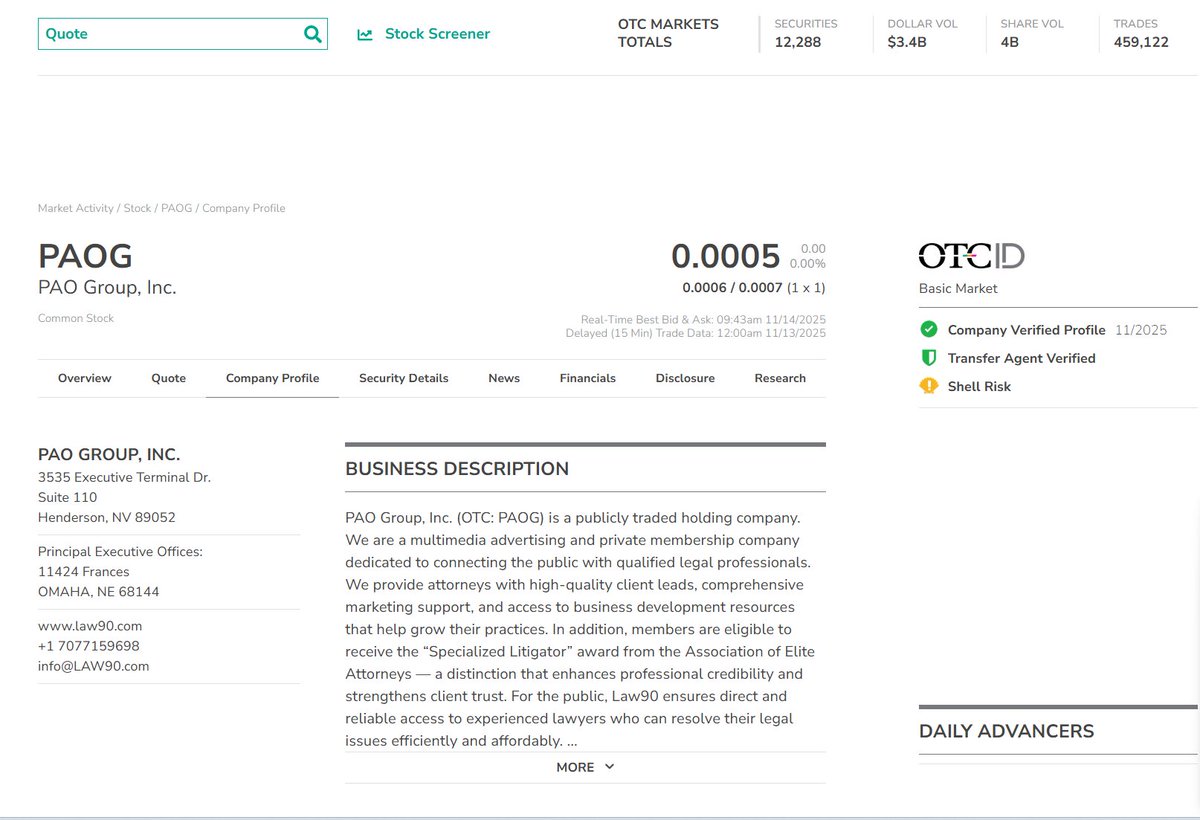The height and width of the screenshot is (820, 1200).
Task: Open the Overview tab
Action: pos(85,378)
